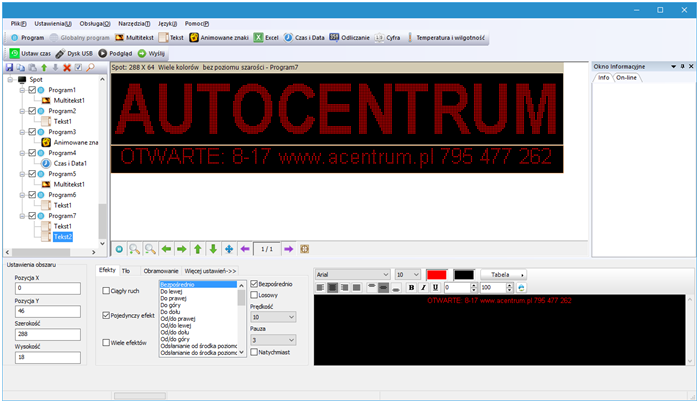The height and width of the screenshot is (403, 699).
Task: Move selected item up with green up arrow in tree toolbar
Action: click(x=44, y=67)
